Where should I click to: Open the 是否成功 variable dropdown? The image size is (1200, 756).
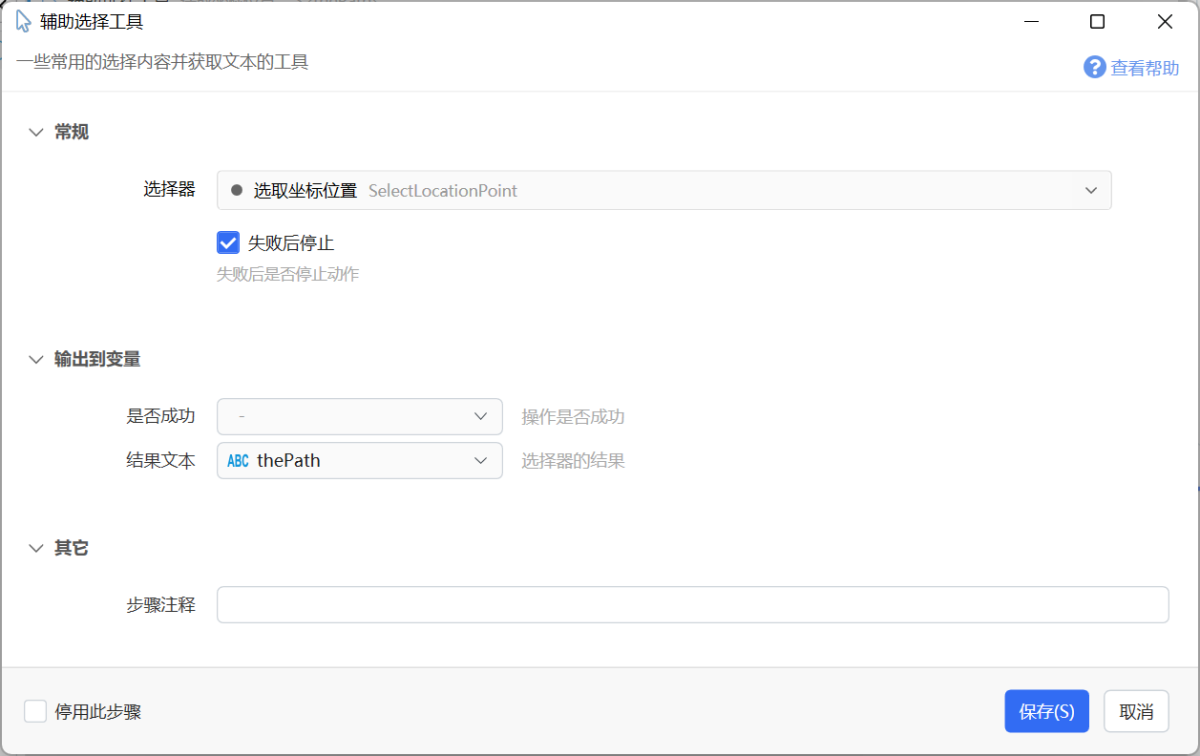tap(360, 416)
